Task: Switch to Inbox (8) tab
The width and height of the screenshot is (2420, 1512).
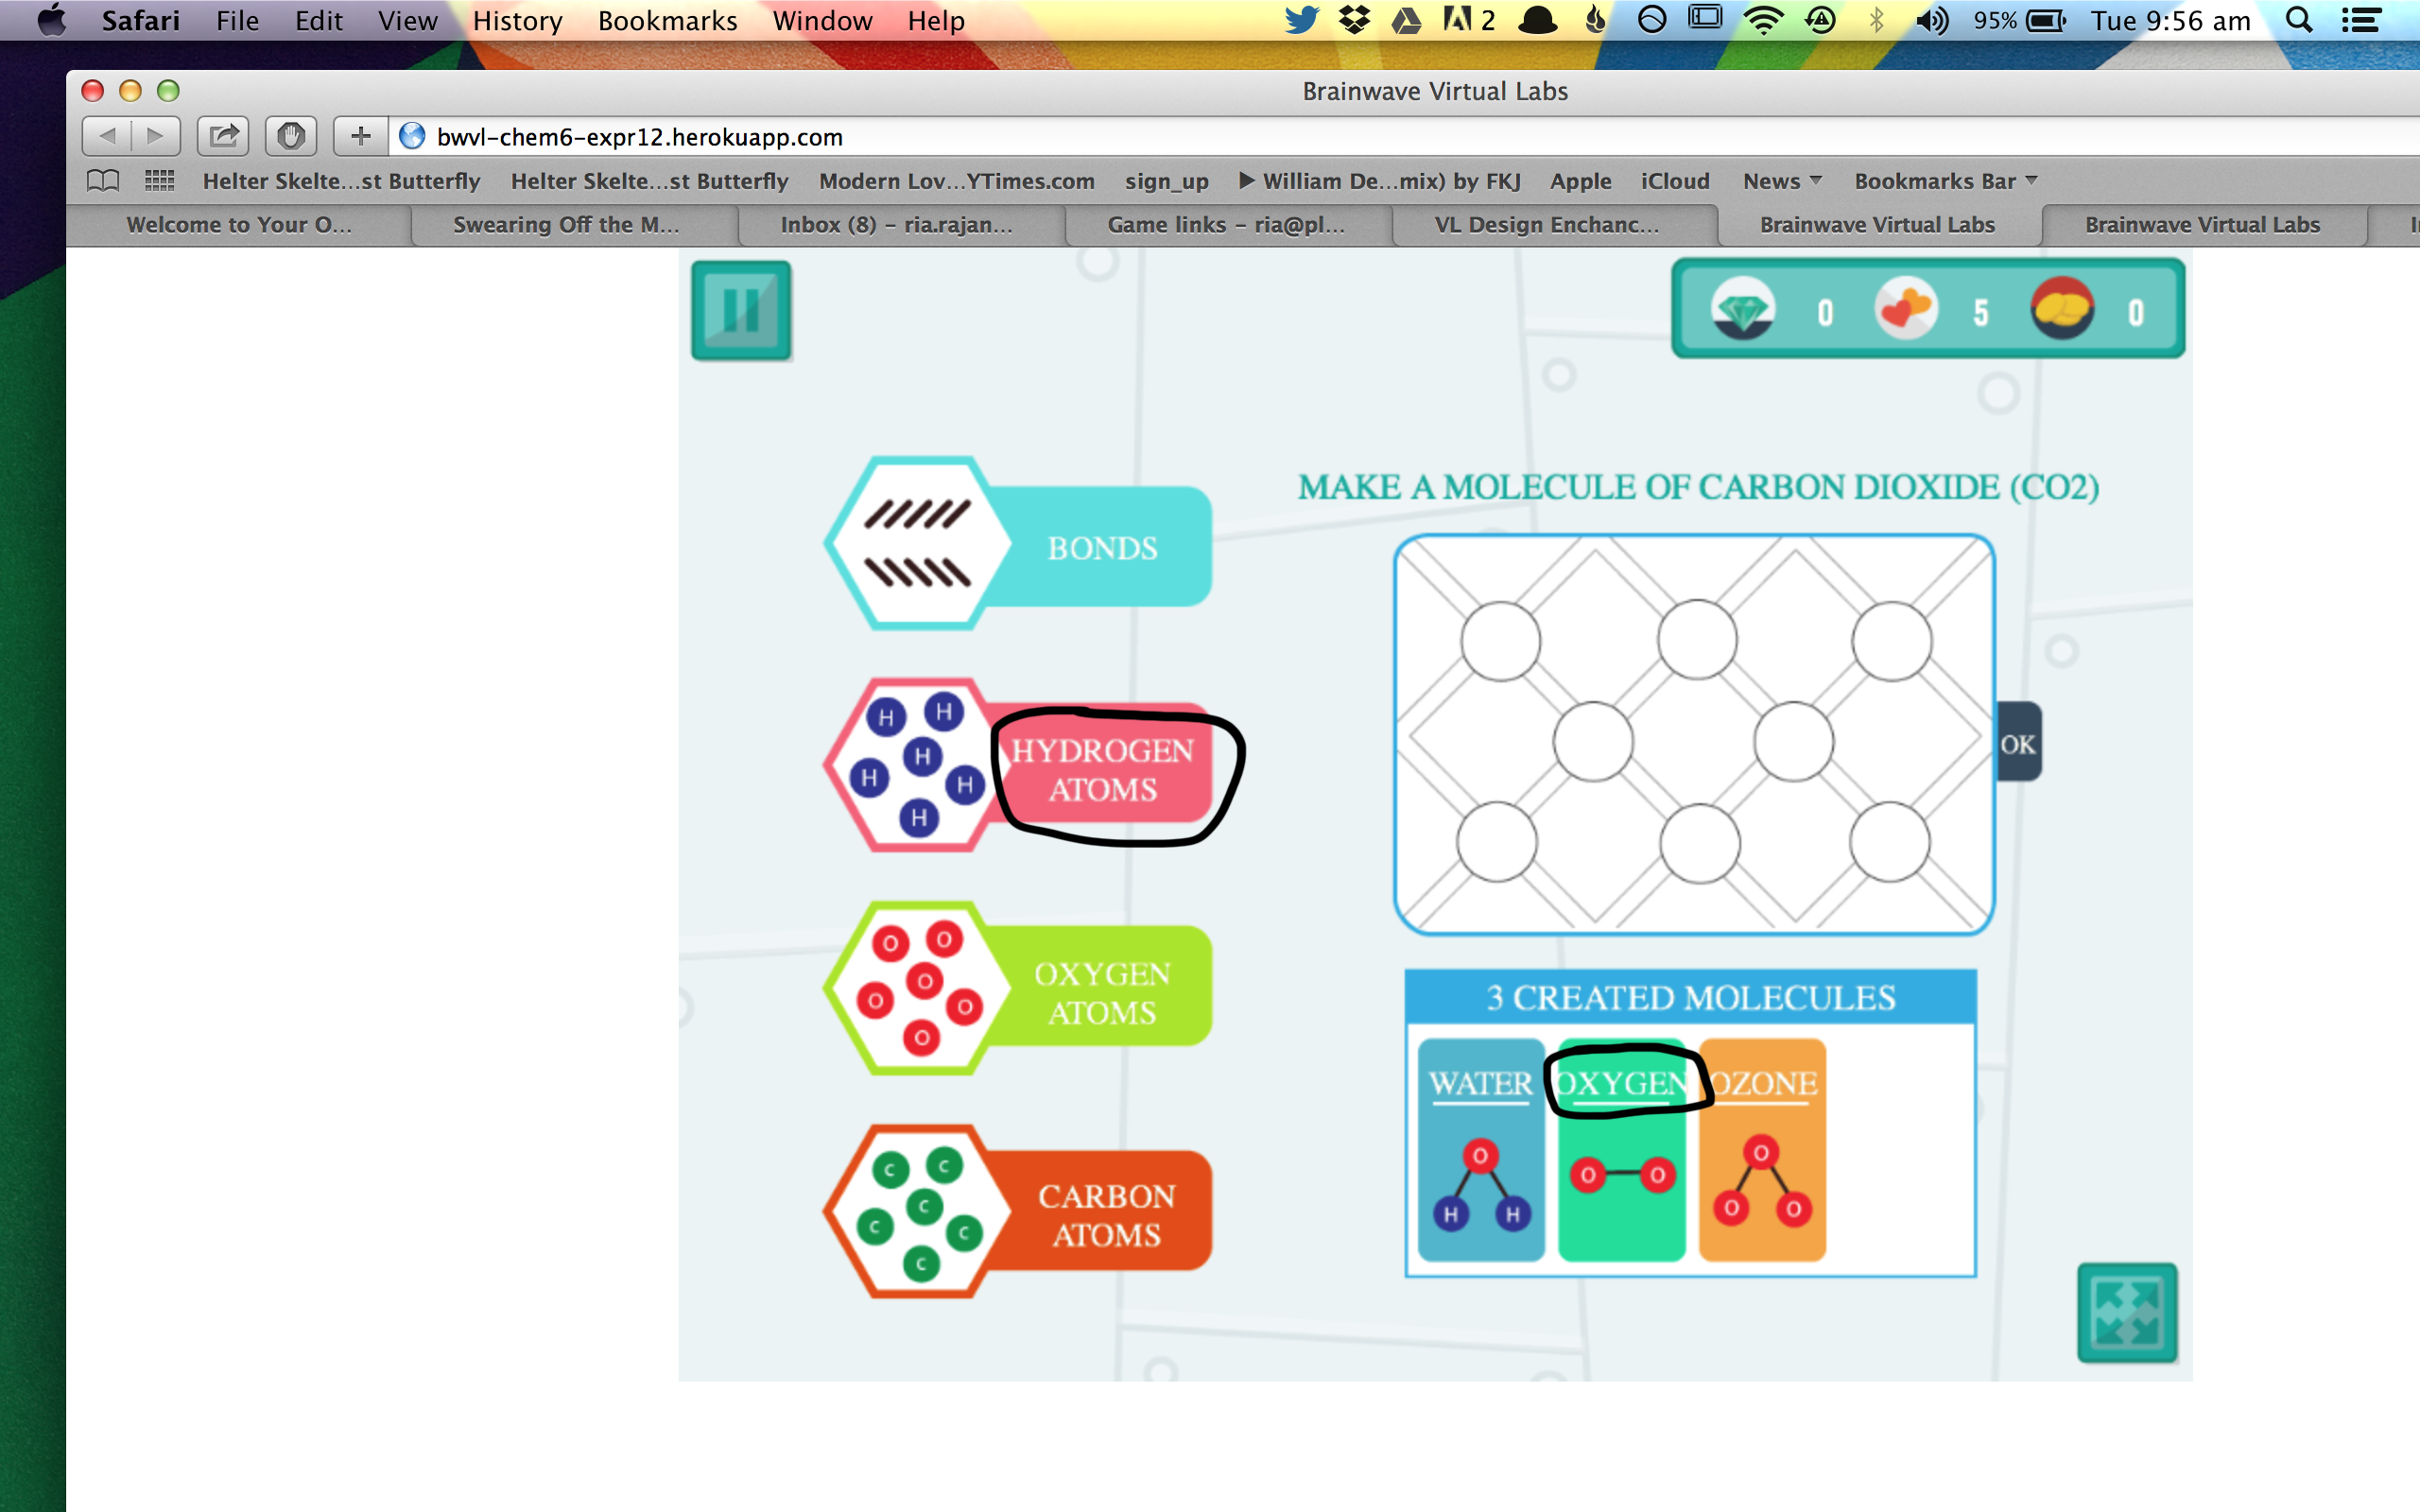Action: pyautogui.click(x=896, y=225)
